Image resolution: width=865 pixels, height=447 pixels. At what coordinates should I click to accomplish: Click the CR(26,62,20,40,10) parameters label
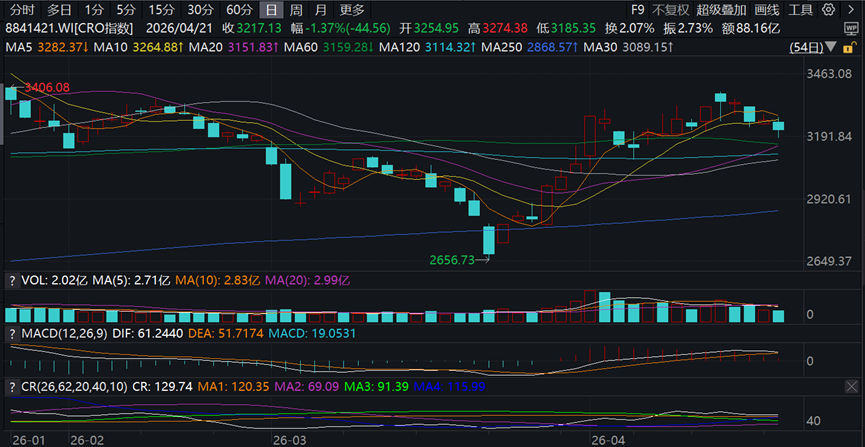(74, 386)
